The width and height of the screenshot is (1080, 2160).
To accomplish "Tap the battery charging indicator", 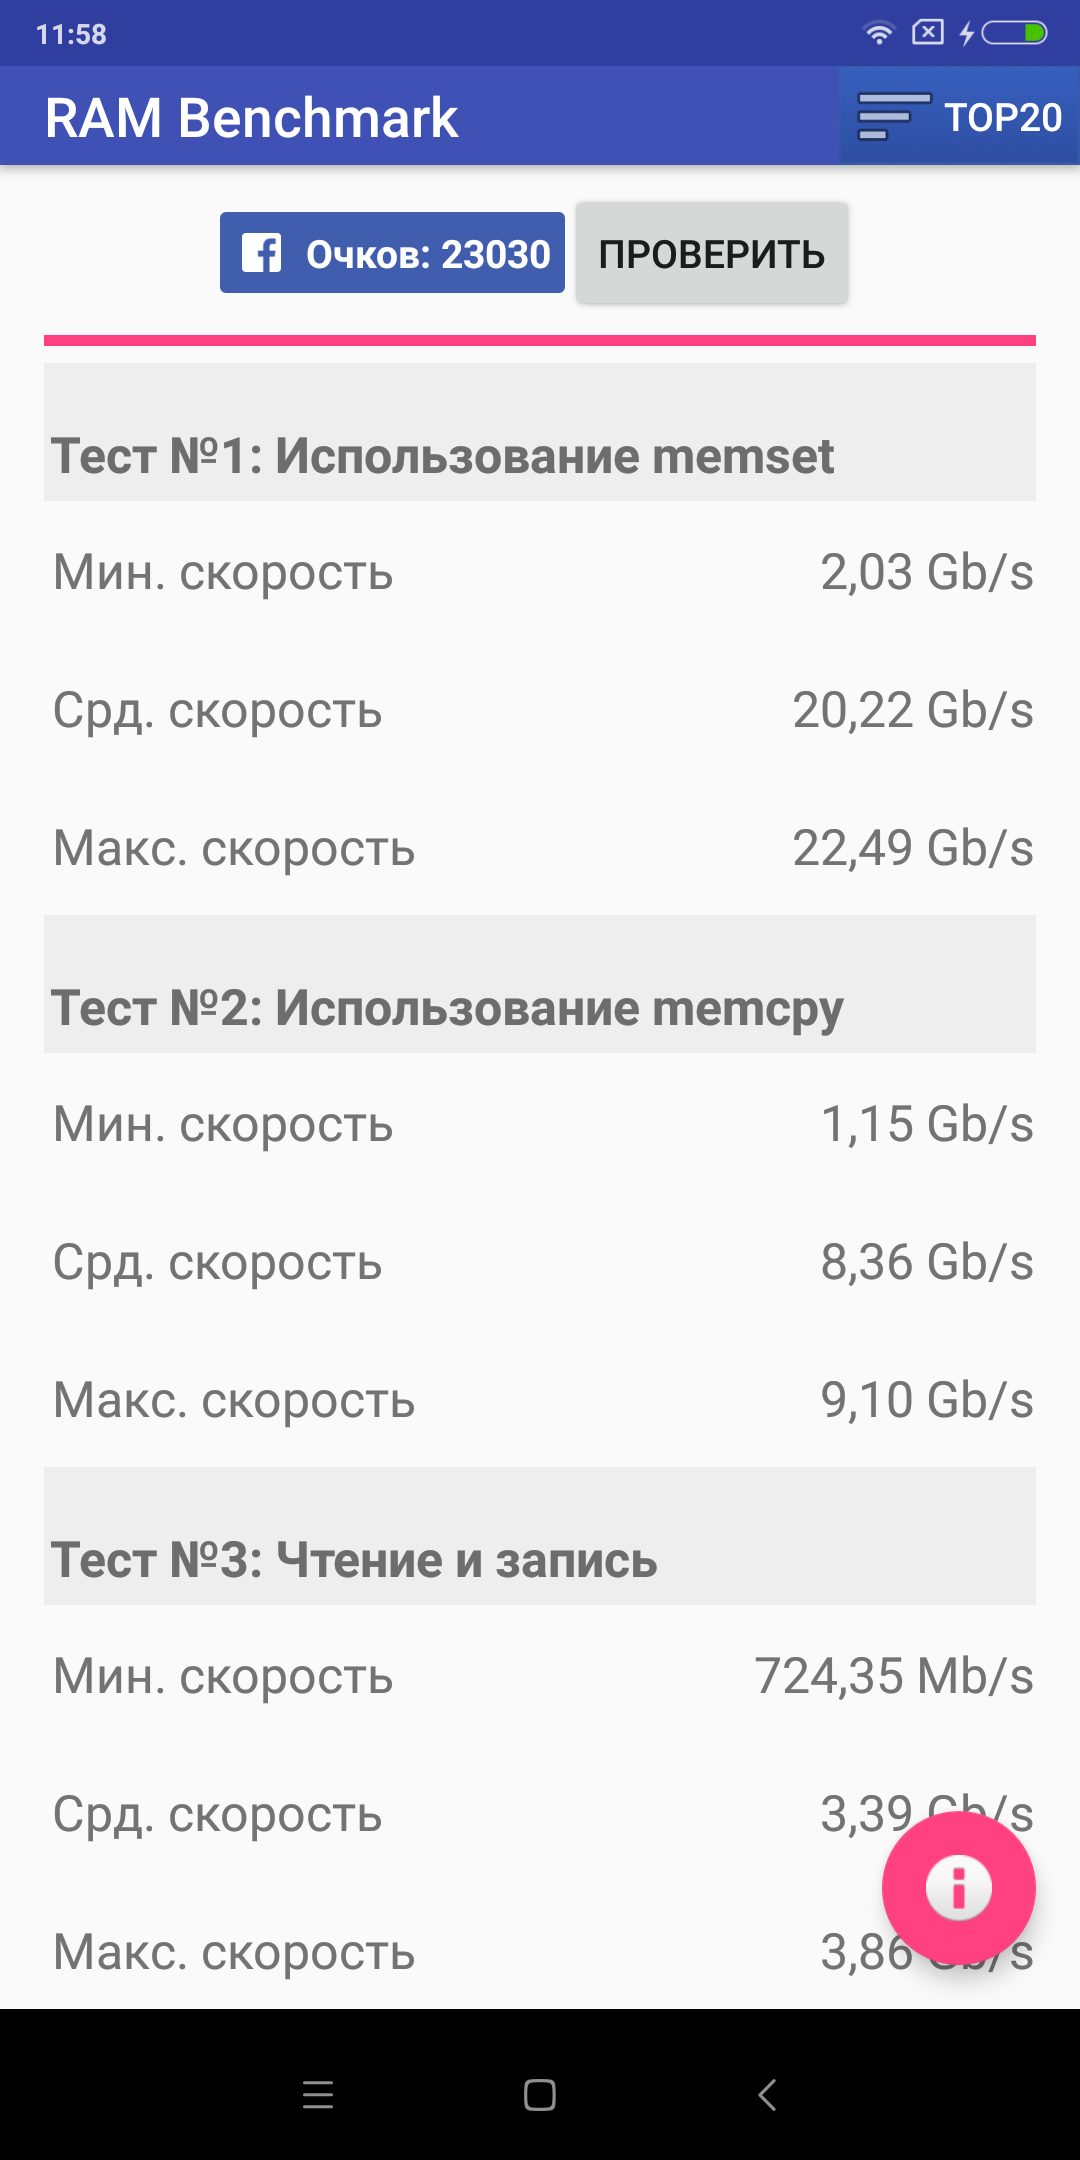I will tap(1003, 33).
